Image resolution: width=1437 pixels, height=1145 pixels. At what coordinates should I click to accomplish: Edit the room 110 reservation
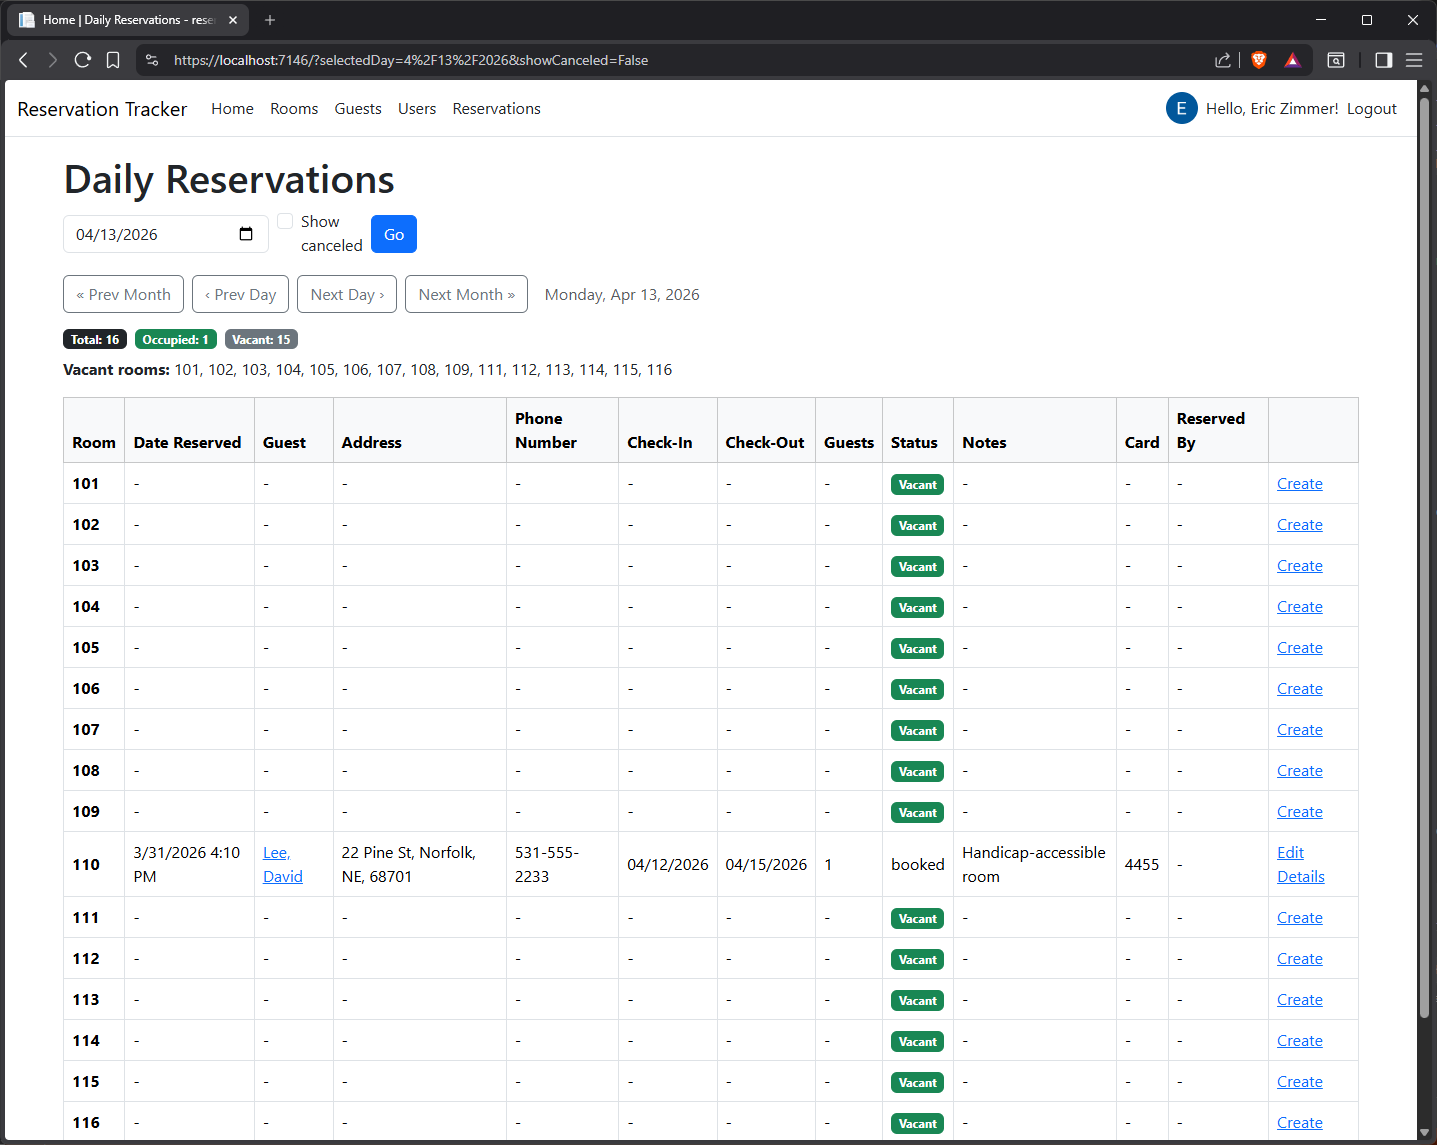[1290, 852]
